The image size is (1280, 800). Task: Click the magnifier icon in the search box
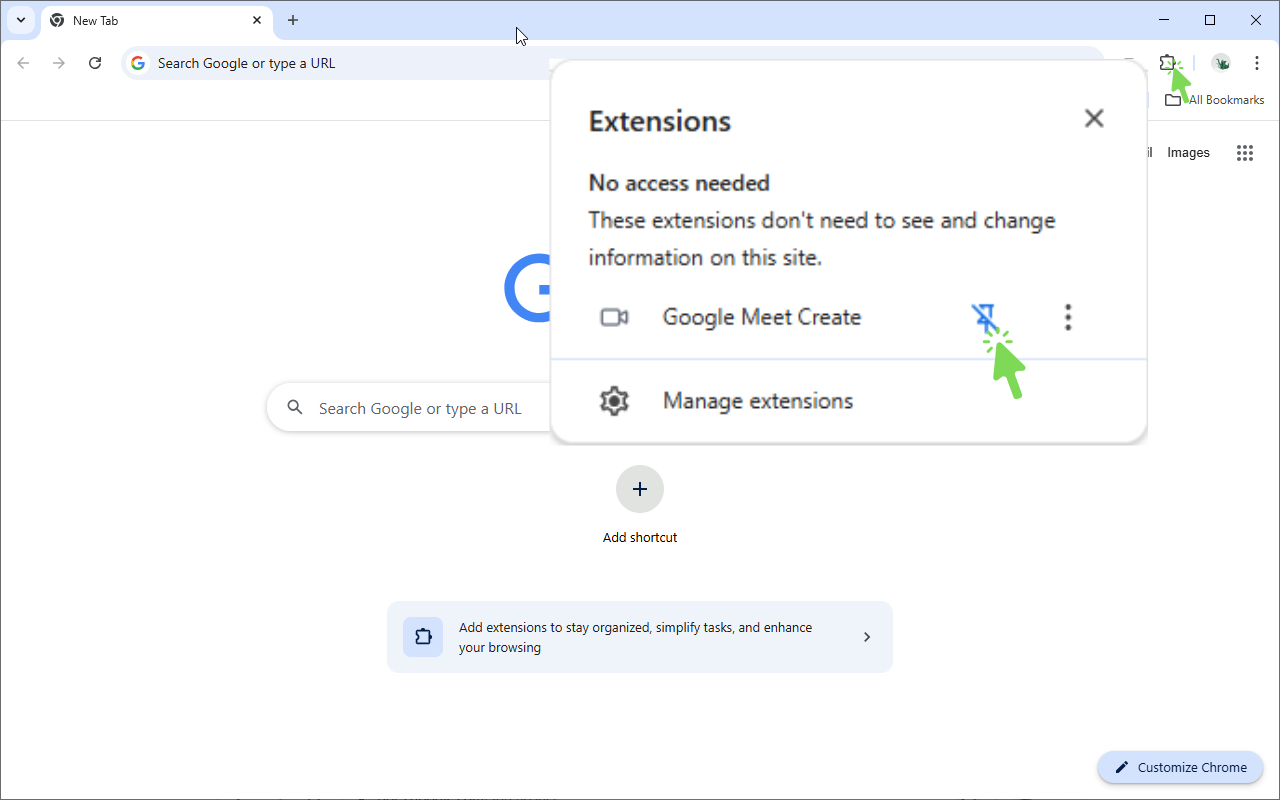coord(295,408)
